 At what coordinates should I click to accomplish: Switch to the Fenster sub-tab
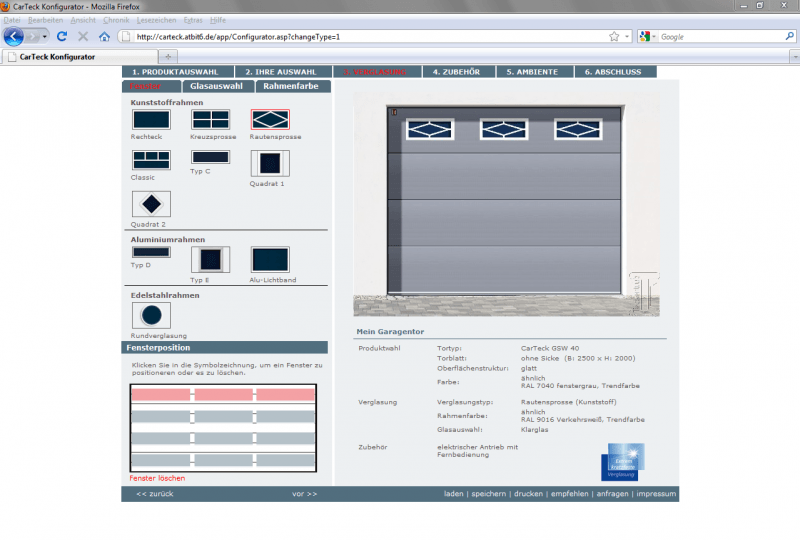coord(152,86)
